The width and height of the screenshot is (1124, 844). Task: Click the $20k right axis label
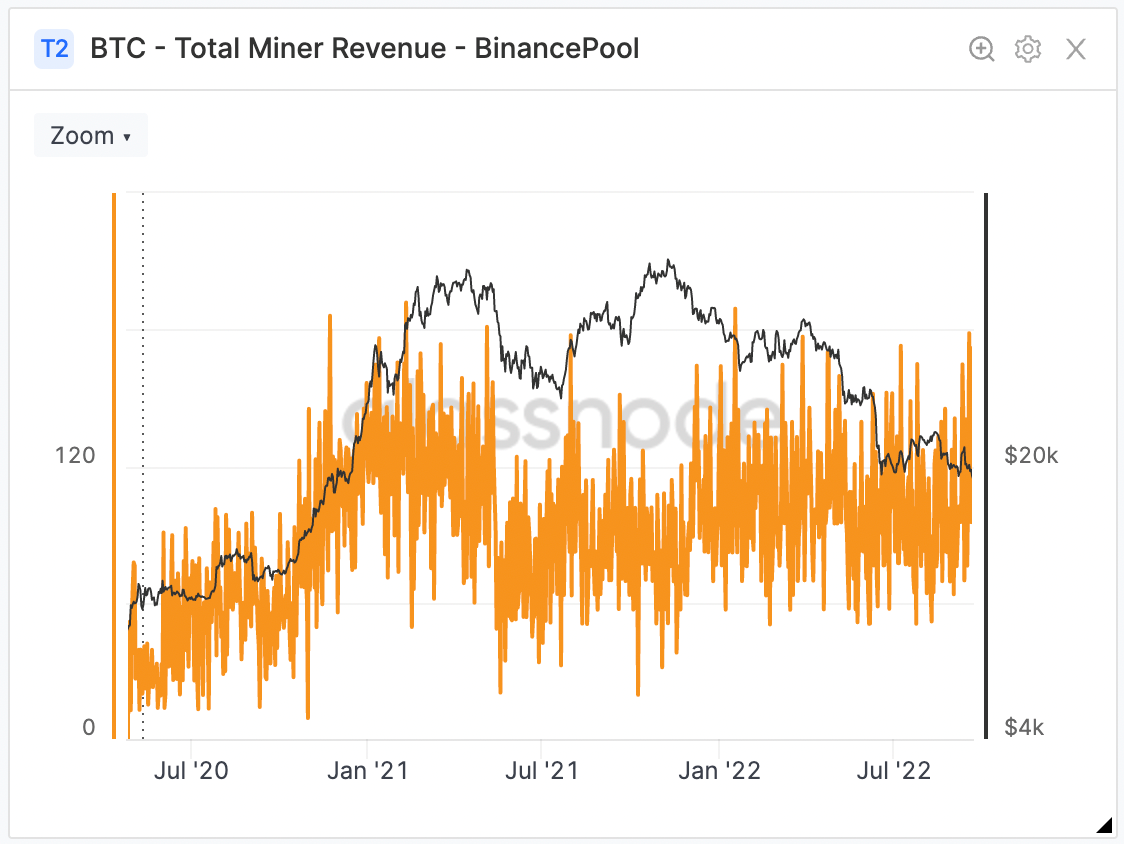click(x=1031, y=455)
